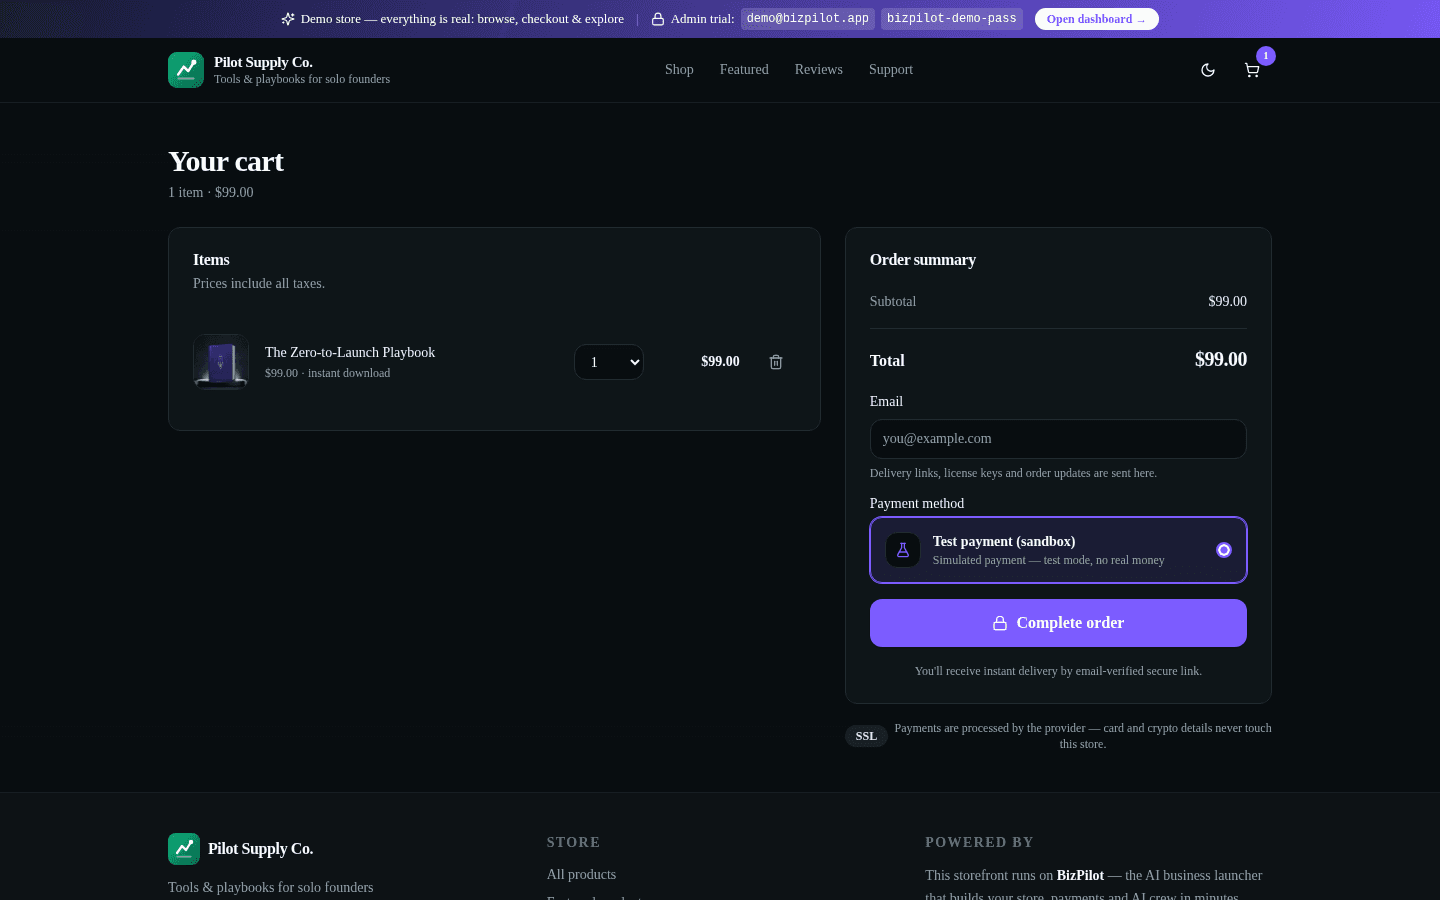Click the flask icon in Test payment
1440x900 pixels.
(x=903, y=550)
